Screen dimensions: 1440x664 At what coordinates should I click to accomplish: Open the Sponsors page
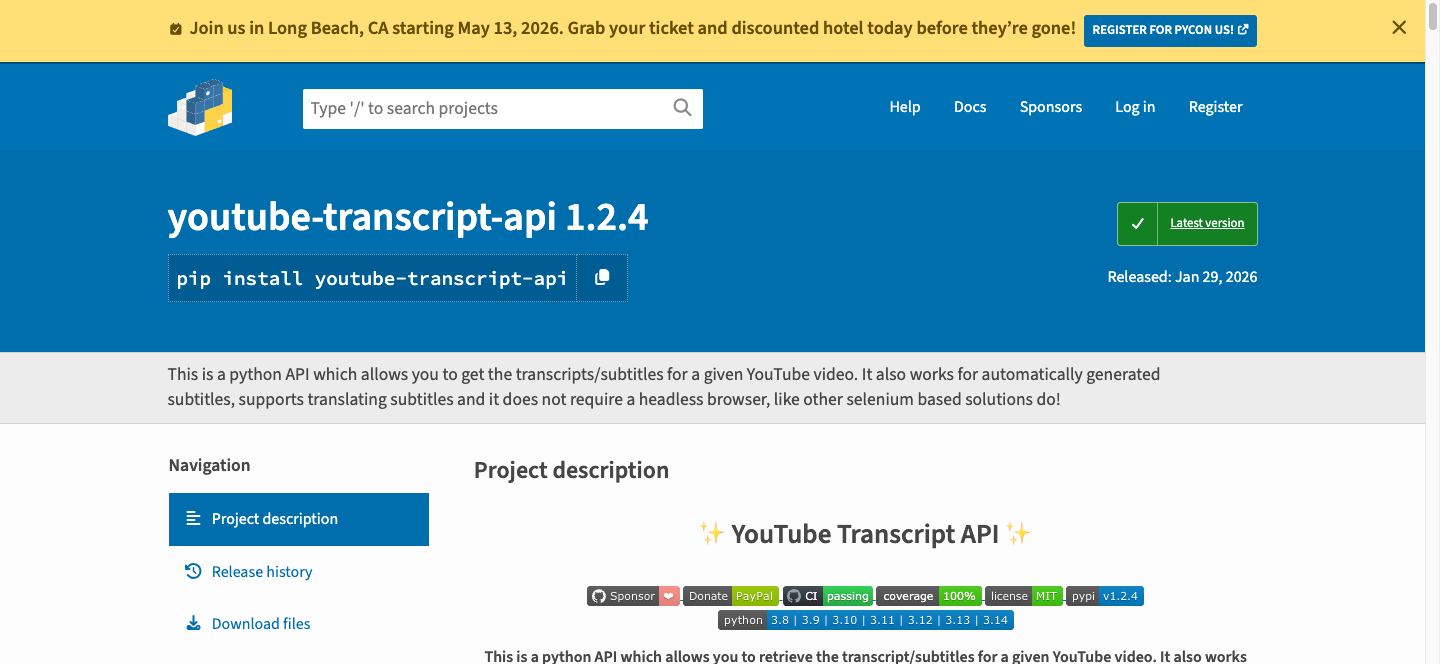coord(1051,107)
